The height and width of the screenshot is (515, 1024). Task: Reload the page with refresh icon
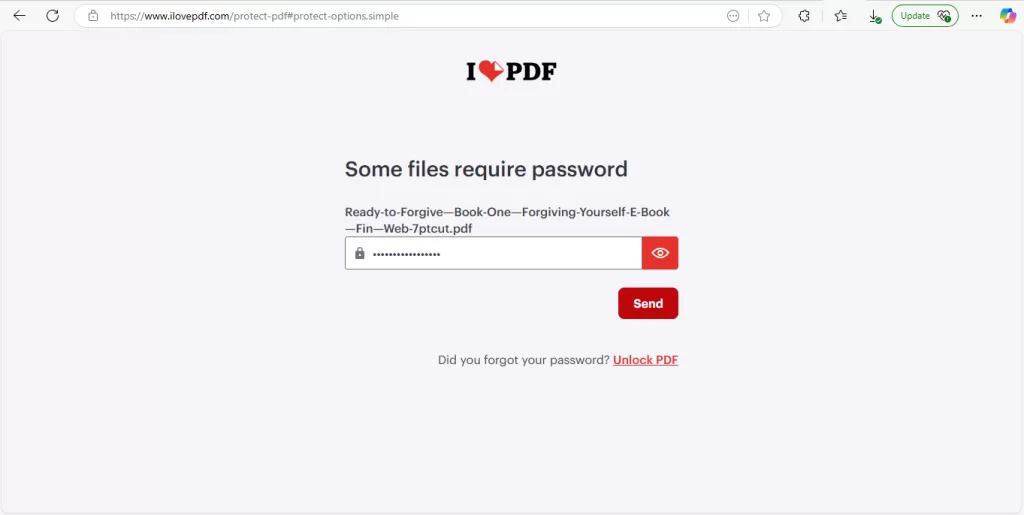click(53, 16)
